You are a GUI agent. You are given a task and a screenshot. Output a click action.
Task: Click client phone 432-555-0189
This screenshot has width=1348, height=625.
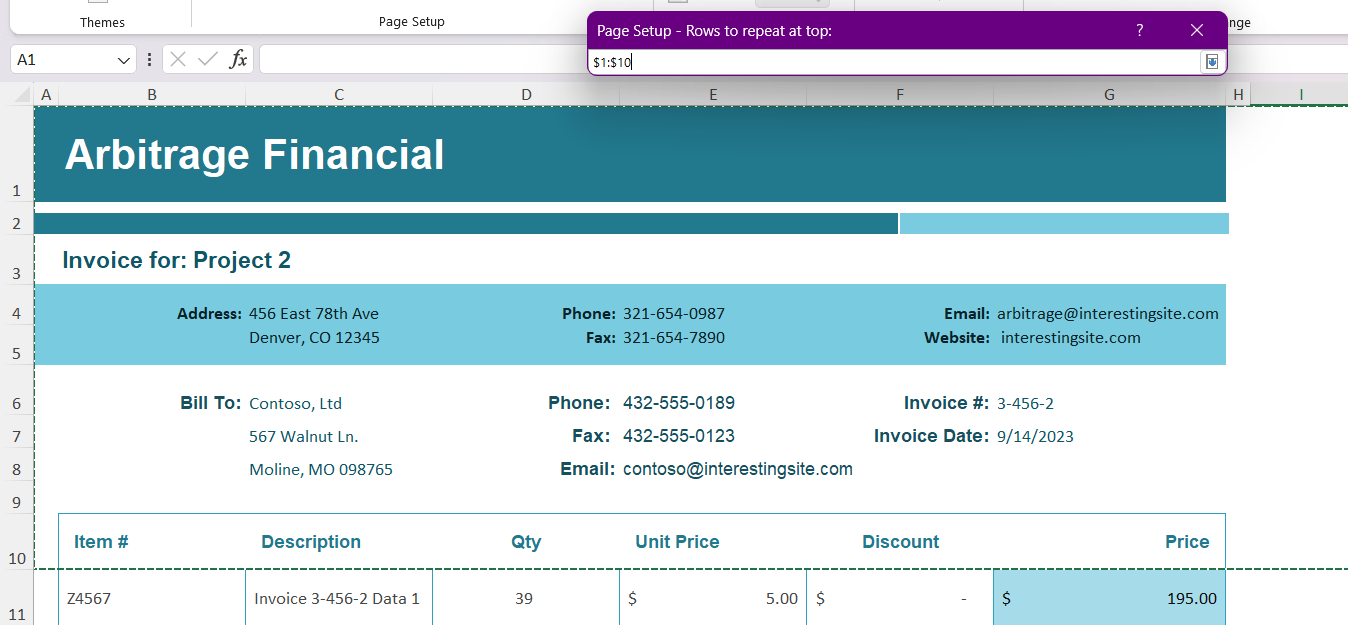click(x=679, y=403)
